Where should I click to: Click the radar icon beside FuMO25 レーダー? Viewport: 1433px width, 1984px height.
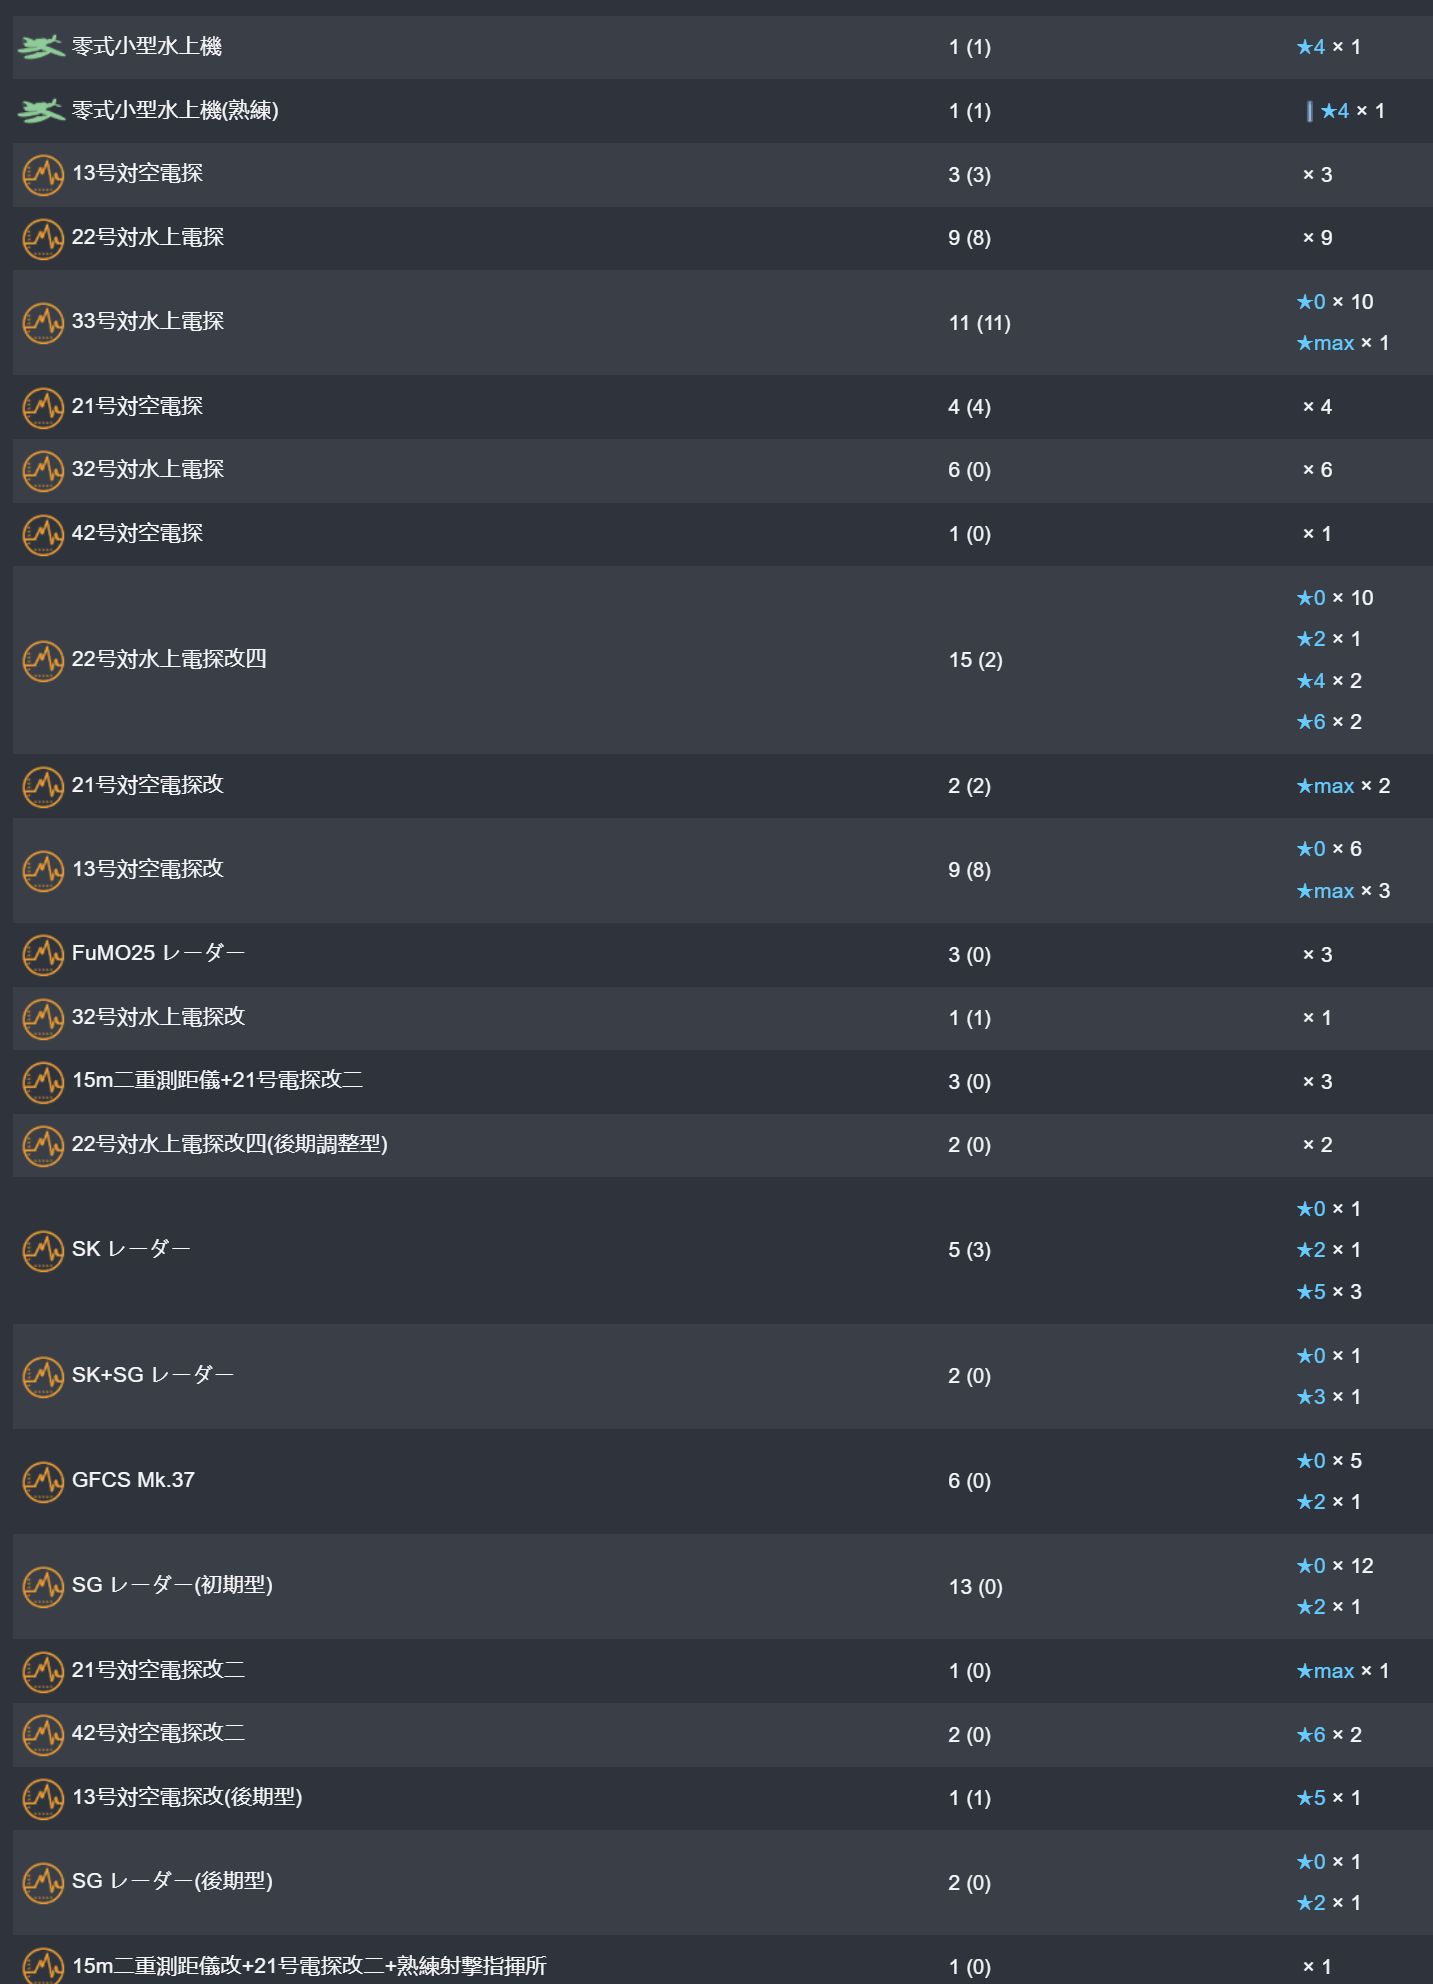point(43,955)
